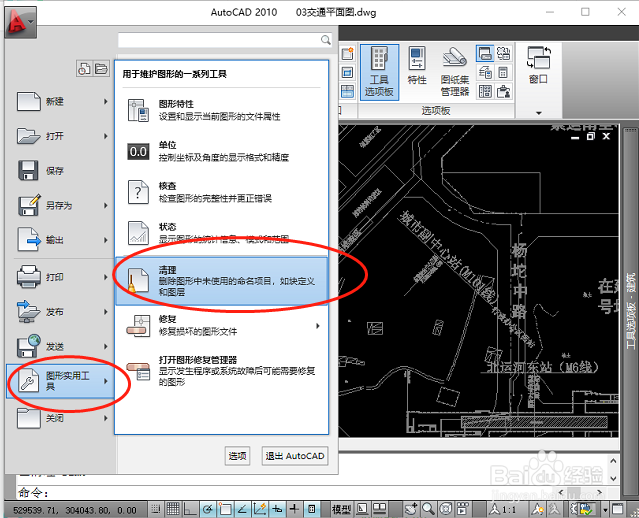This screenshot has width=639, height=518.
Task: Choose 打开图形修复管理器 entry
Action: (x=222, y=371)
